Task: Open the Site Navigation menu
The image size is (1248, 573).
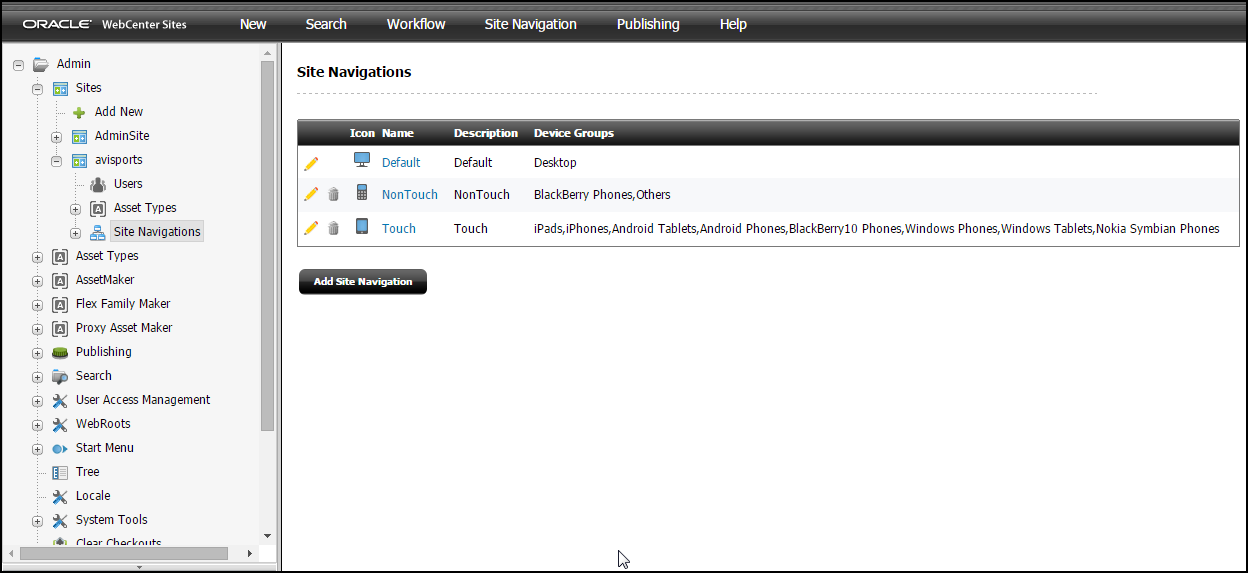Action: point(530,24)
